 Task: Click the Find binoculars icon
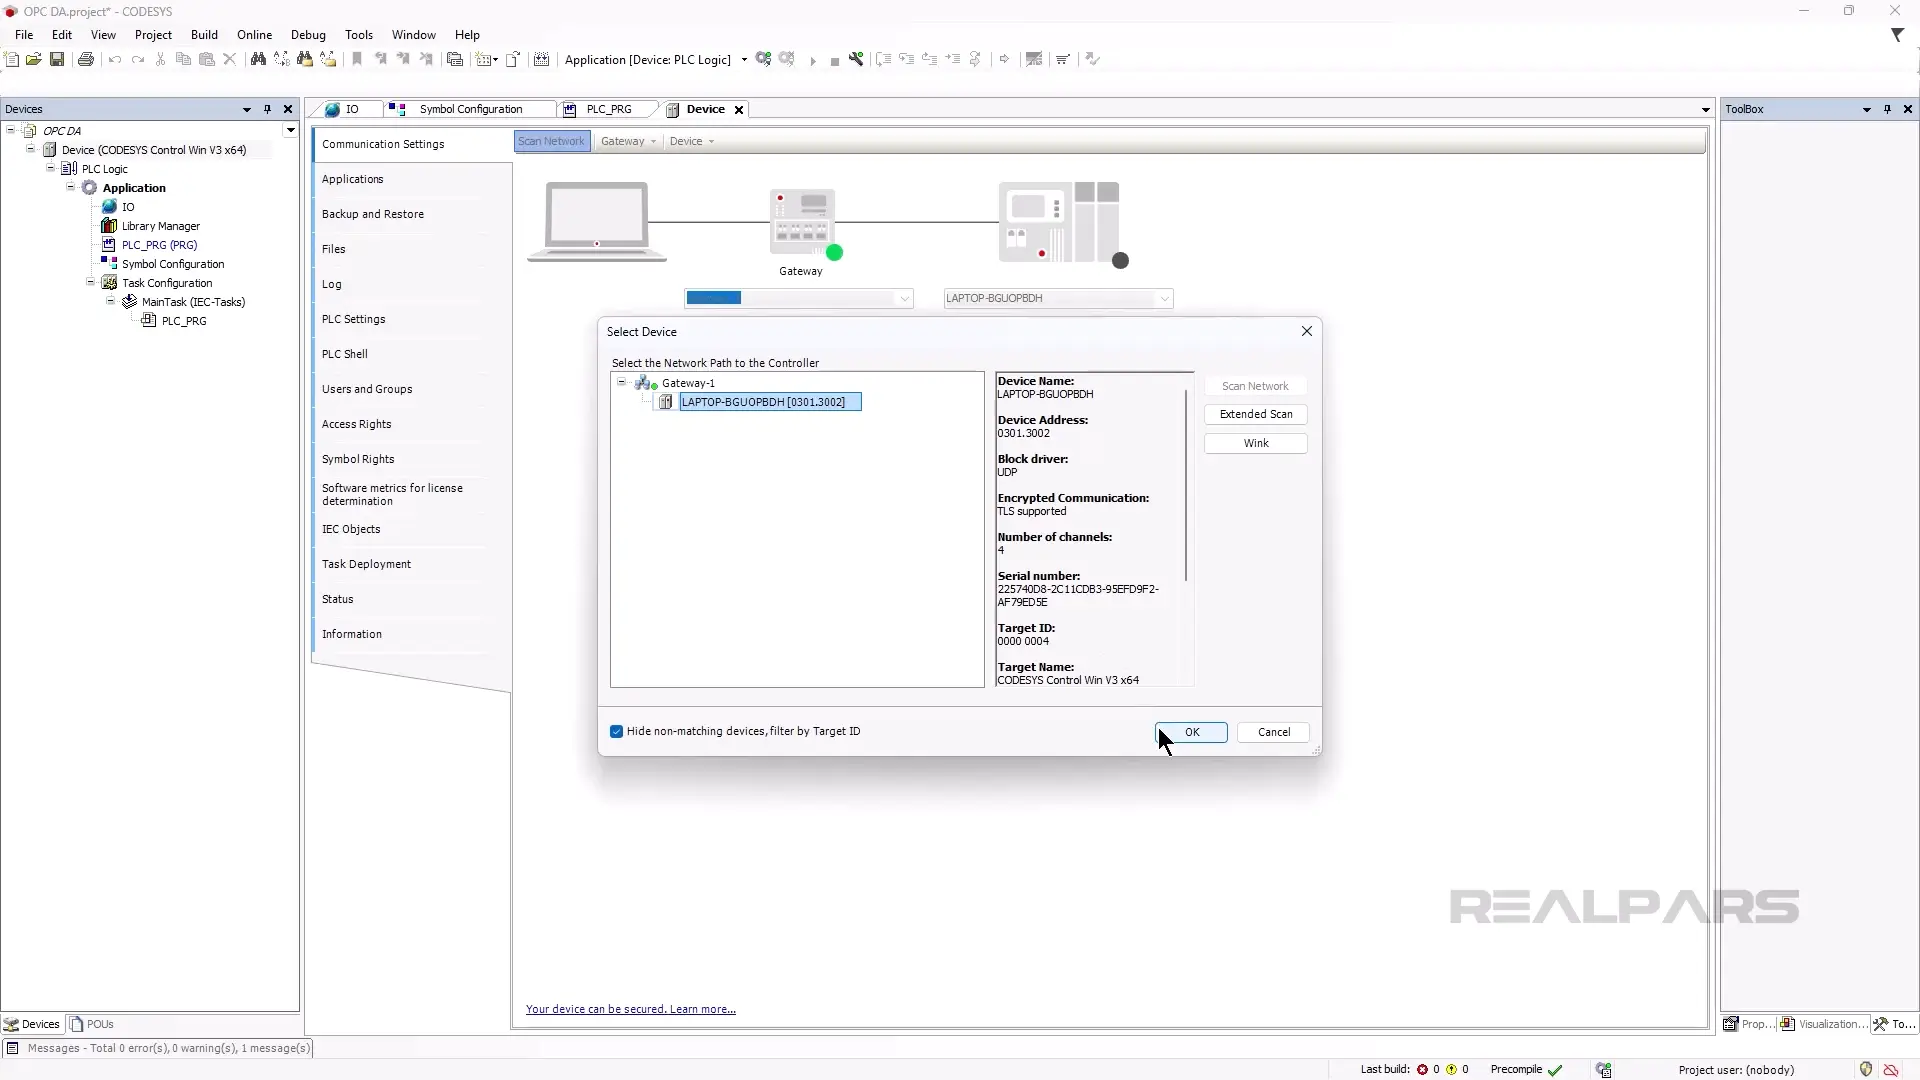click(x=258, y=60)
